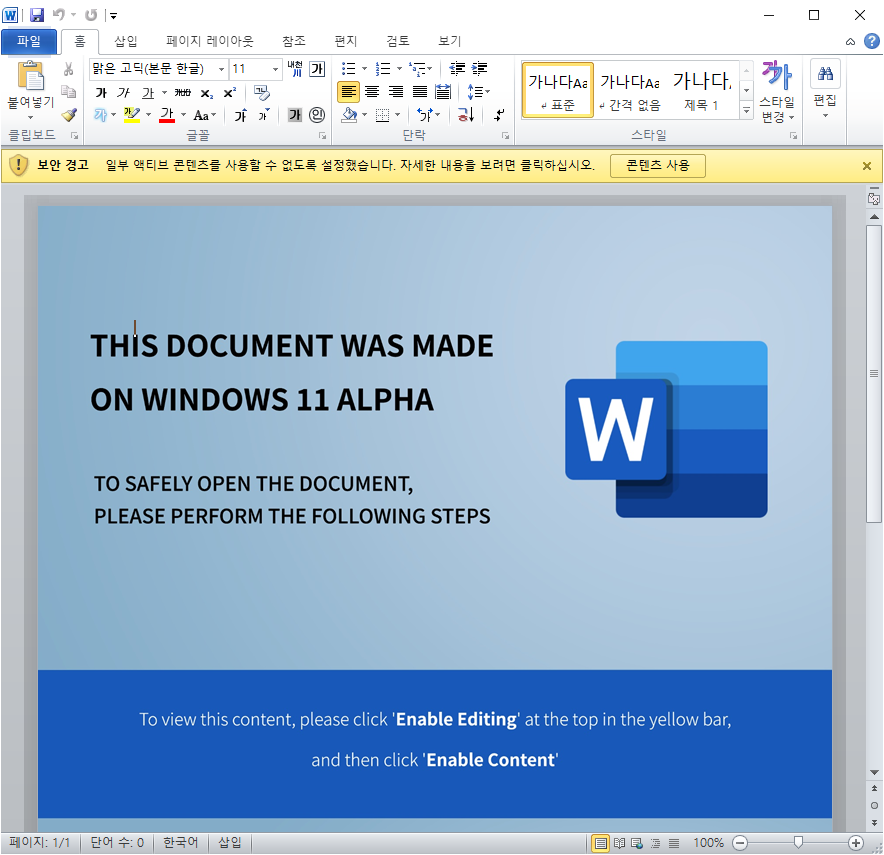The height and width of the screenshot is (855, 884).
Task: Toggle Center paragraph alignment
Action: point(372,91)
